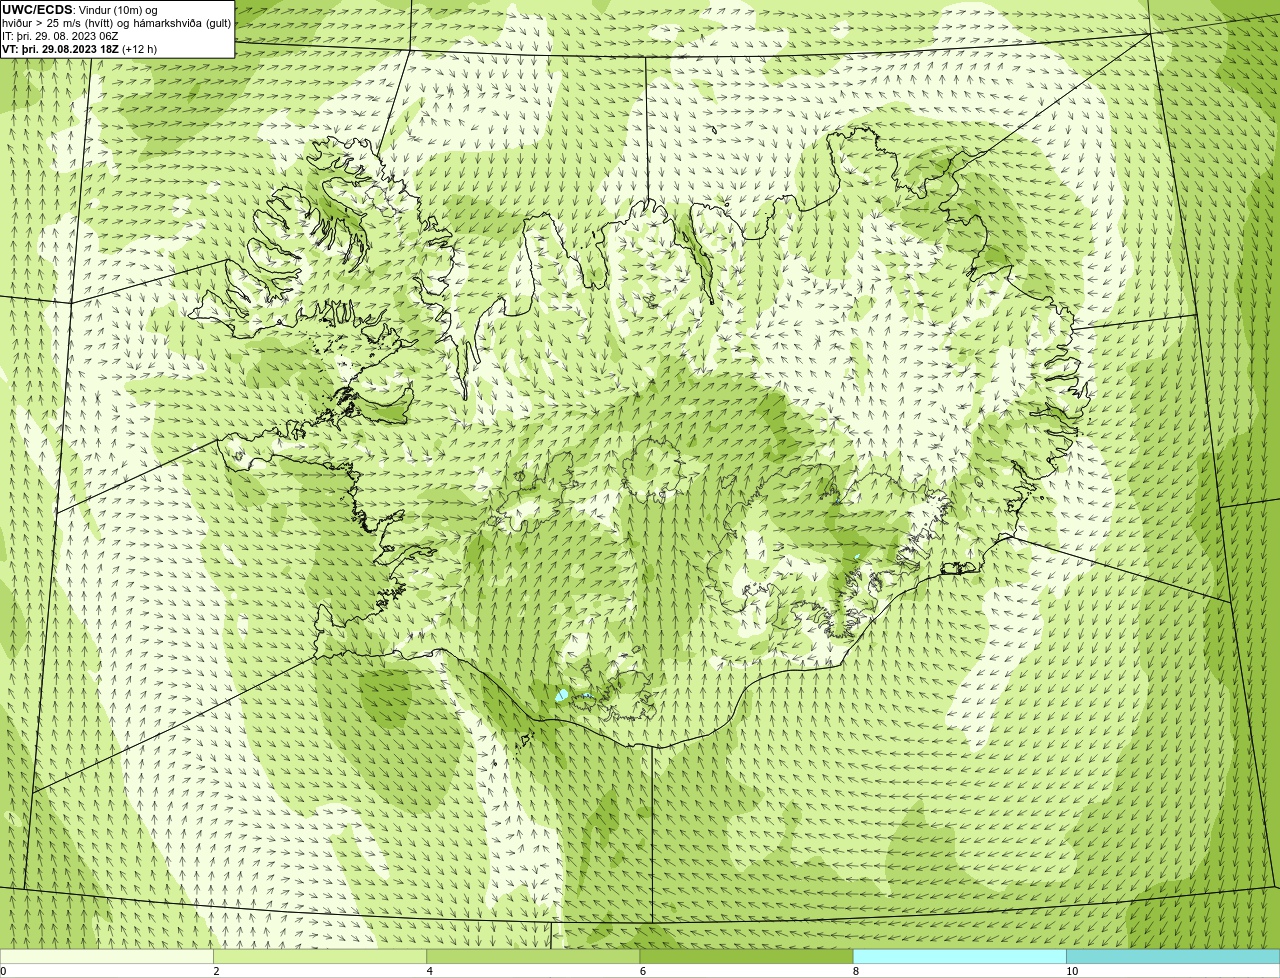Click the legend tick label "2"

[x=216, y=971]
